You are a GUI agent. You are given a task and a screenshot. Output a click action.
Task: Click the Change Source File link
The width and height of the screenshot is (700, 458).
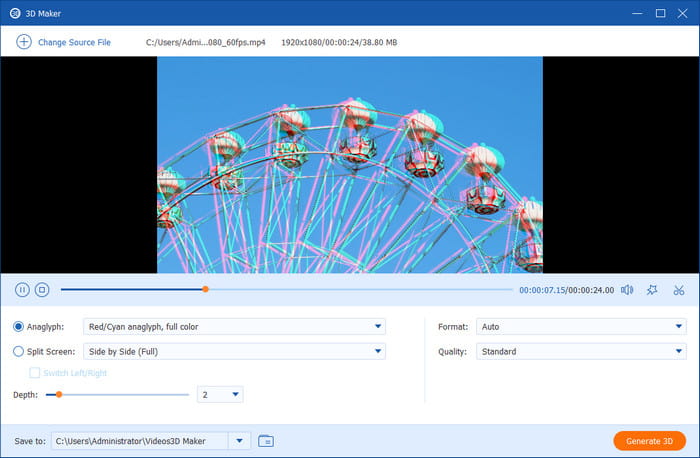(x=74, y=42)
